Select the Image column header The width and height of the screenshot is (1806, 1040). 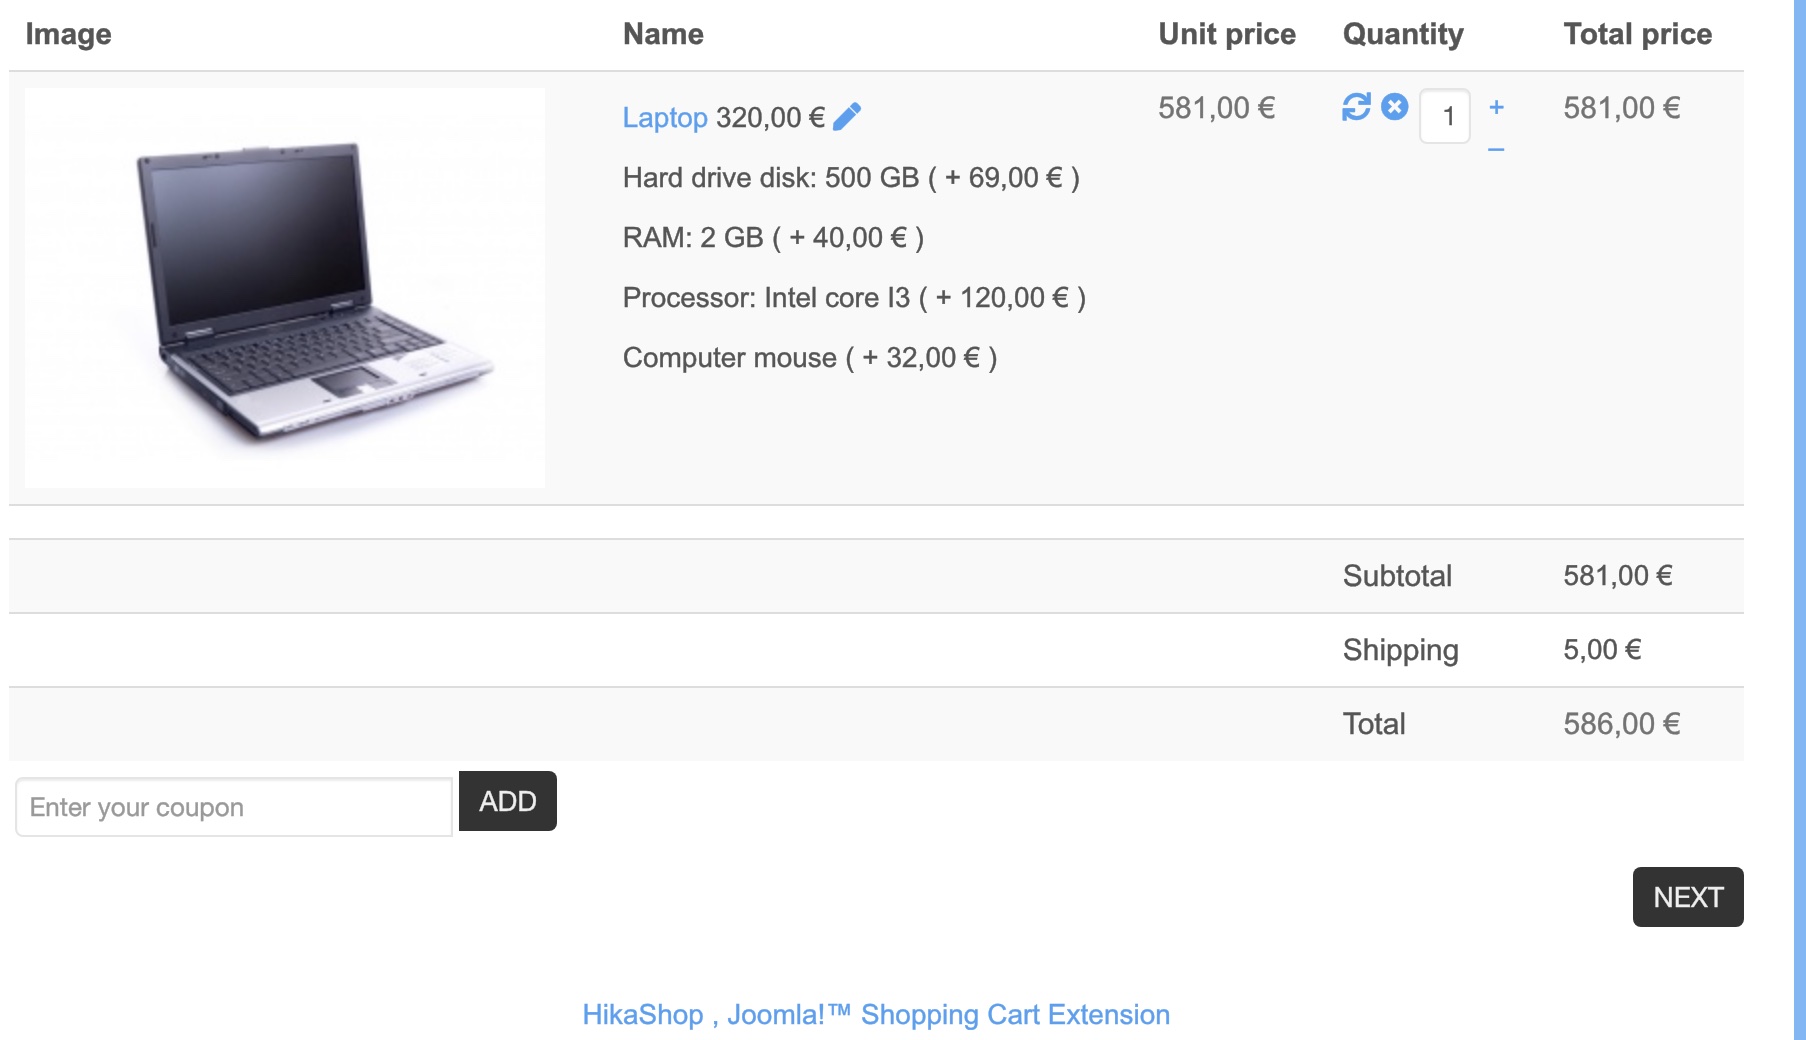coord(68,34)
